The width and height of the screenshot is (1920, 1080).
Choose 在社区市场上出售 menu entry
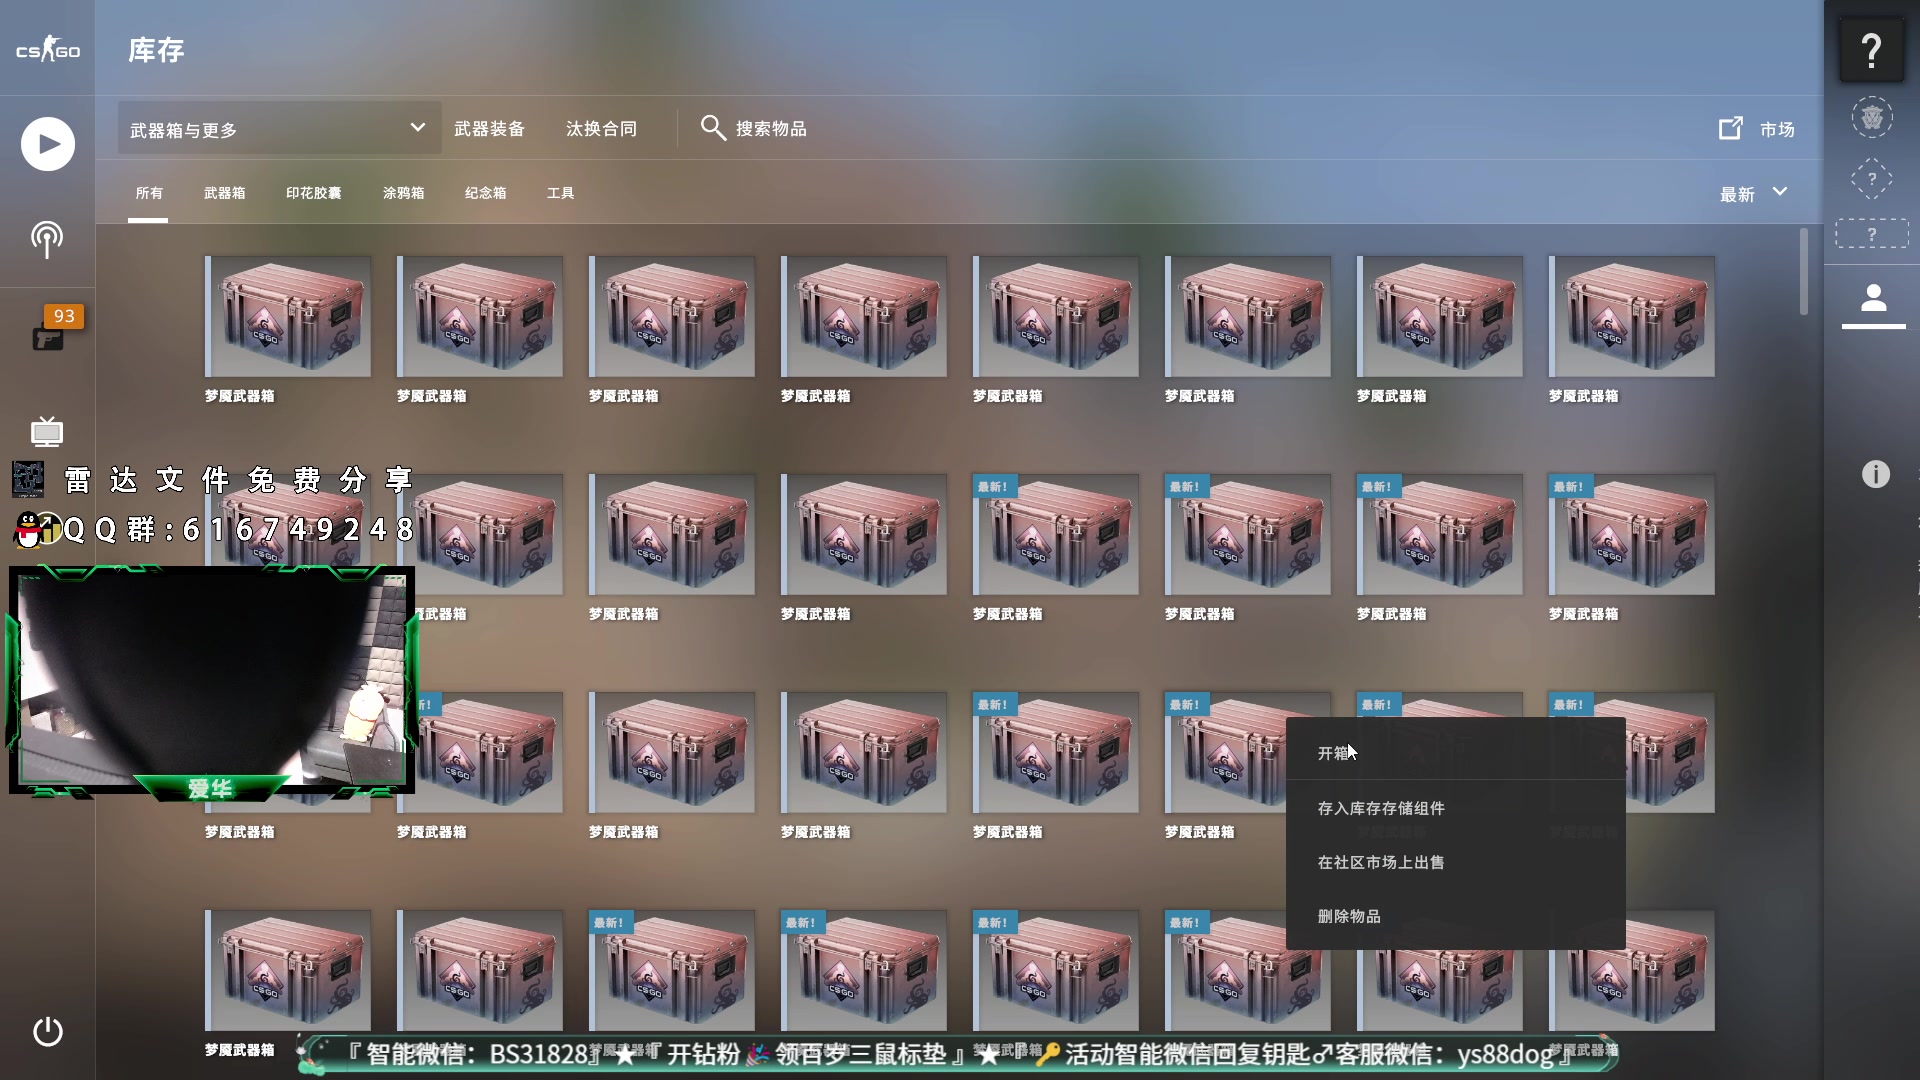[x=1455, y=862]
